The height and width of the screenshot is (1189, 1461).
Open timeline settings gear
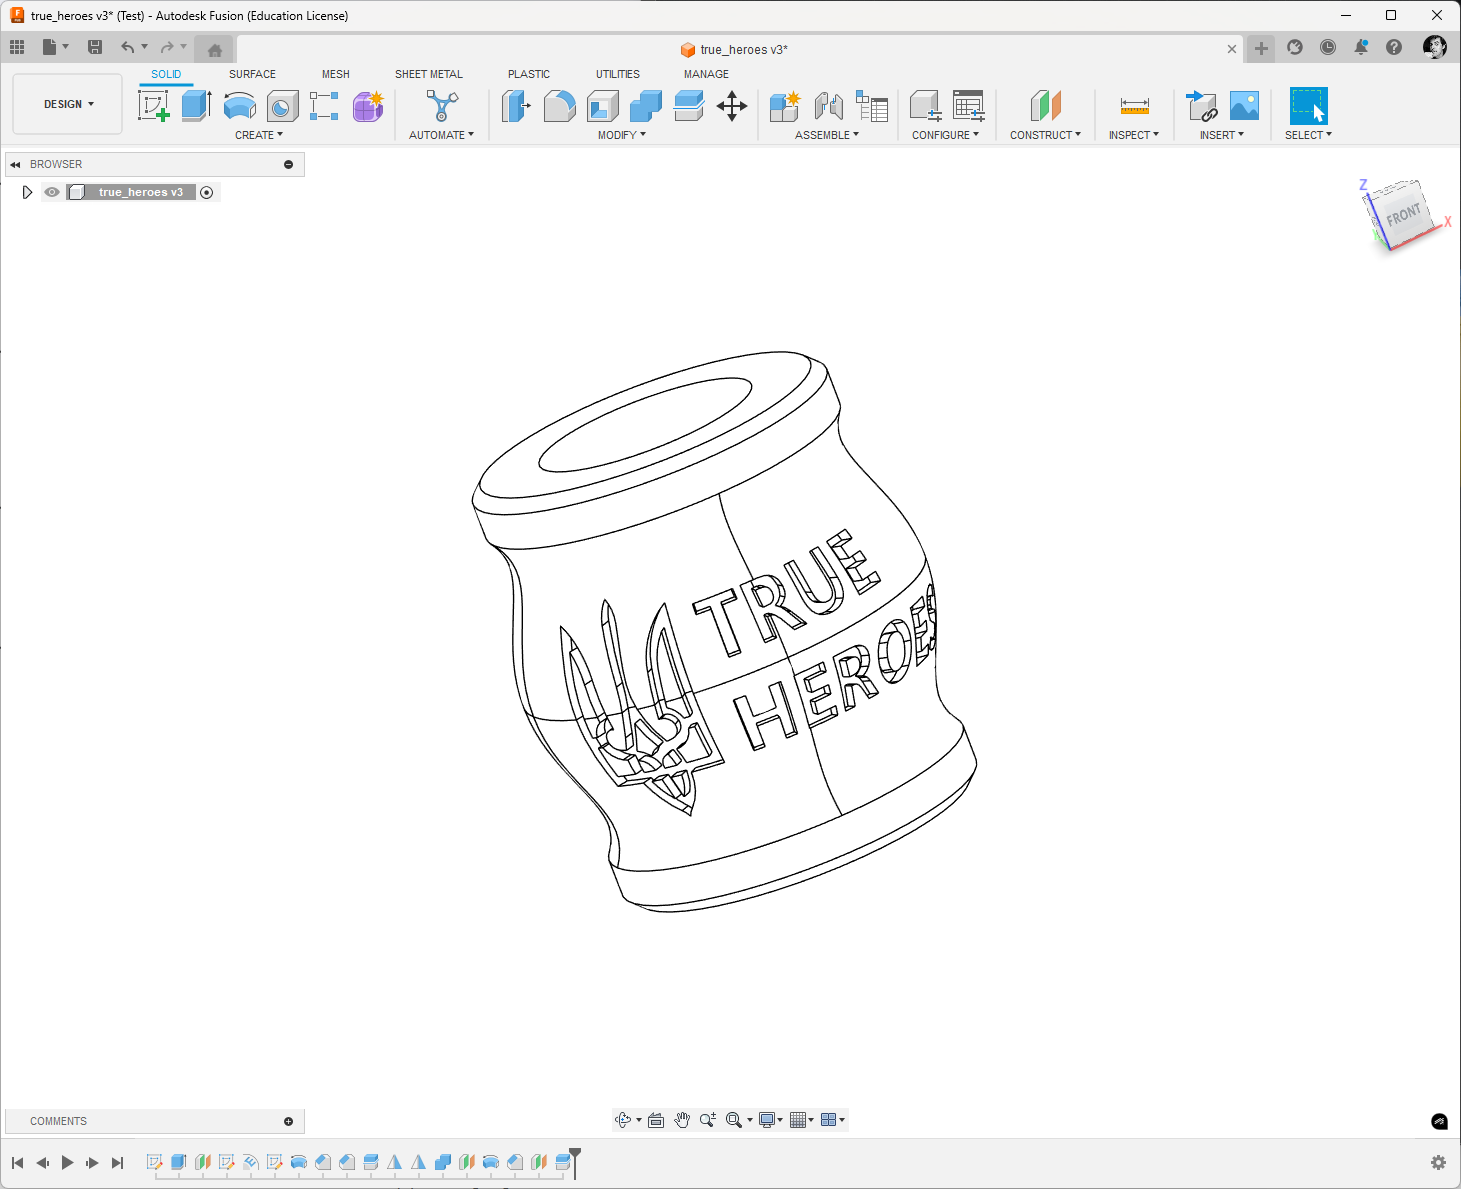[1438, 1162]
